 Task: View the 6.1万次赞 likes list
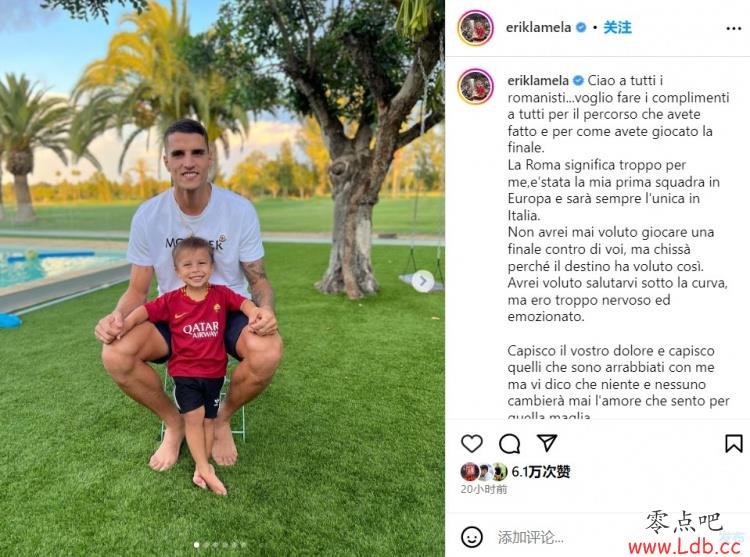(541, 472)
